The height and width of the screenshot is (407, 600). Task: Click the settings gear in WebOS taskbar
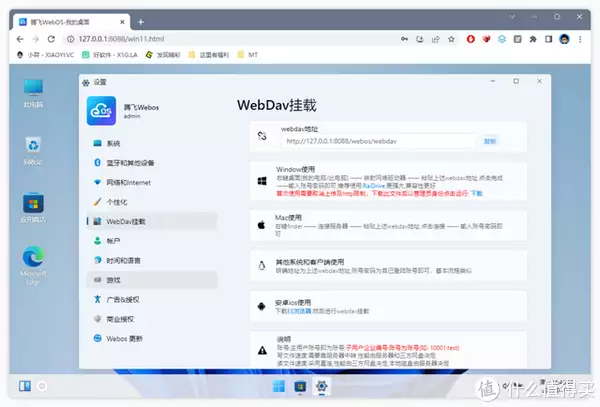point(321,386)
